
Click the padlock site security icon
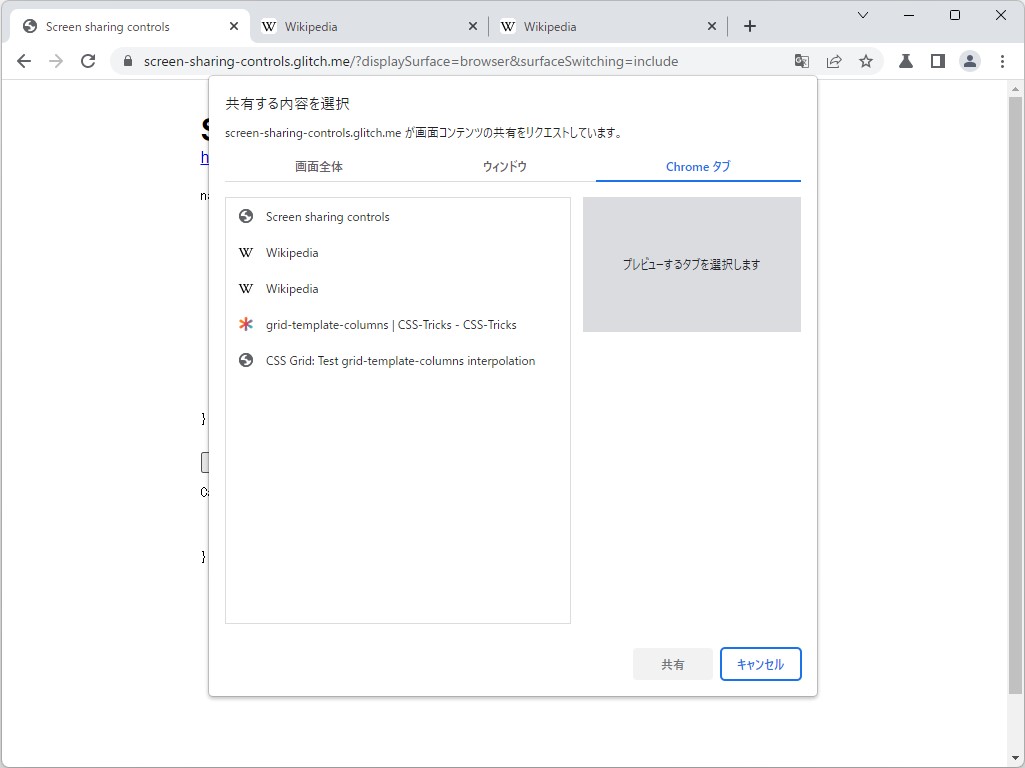click(x=126, y=61)
